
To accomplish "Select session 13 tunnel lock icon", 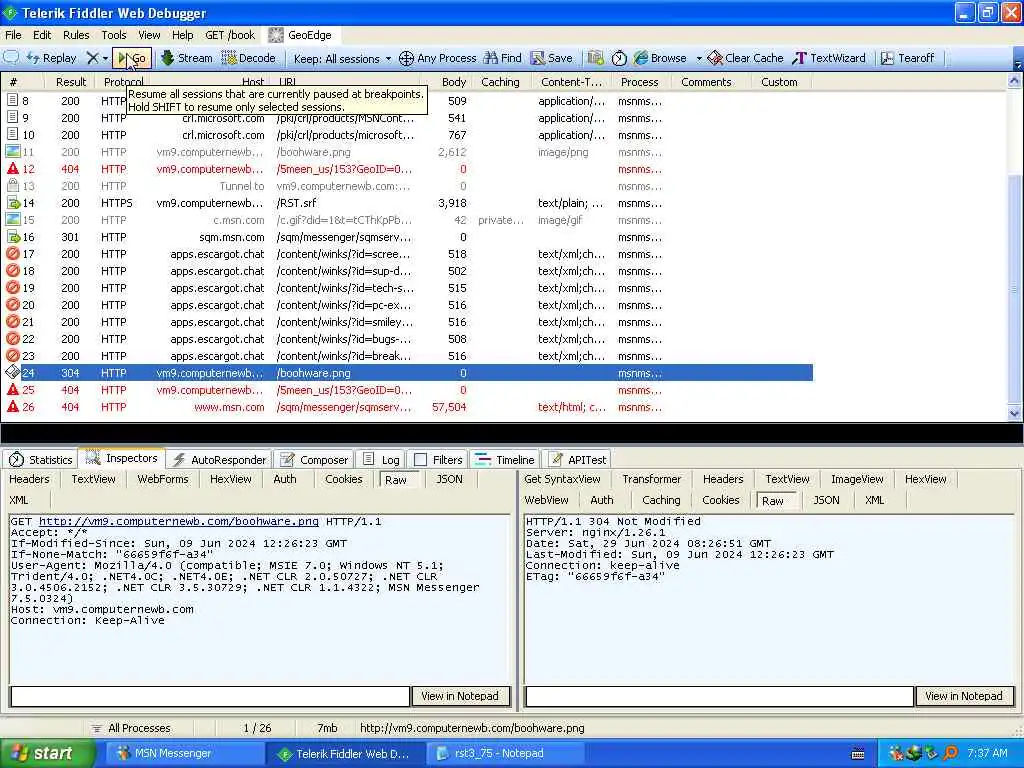I will click(12, 185).
